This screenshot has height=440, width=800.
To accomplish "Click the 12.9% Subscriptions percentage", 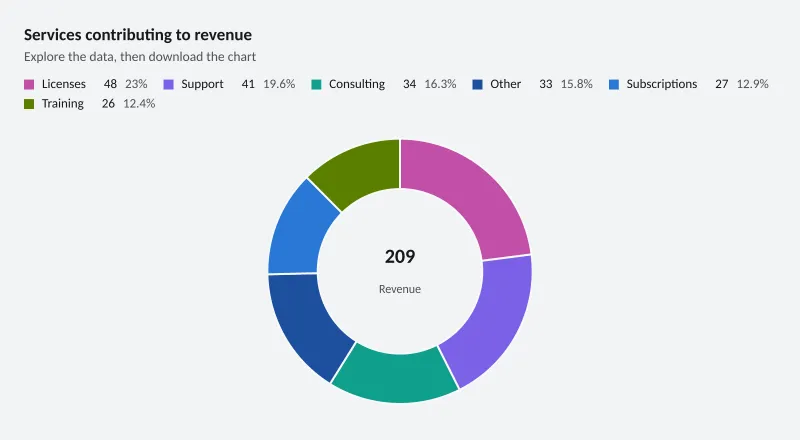I will 753,84.
